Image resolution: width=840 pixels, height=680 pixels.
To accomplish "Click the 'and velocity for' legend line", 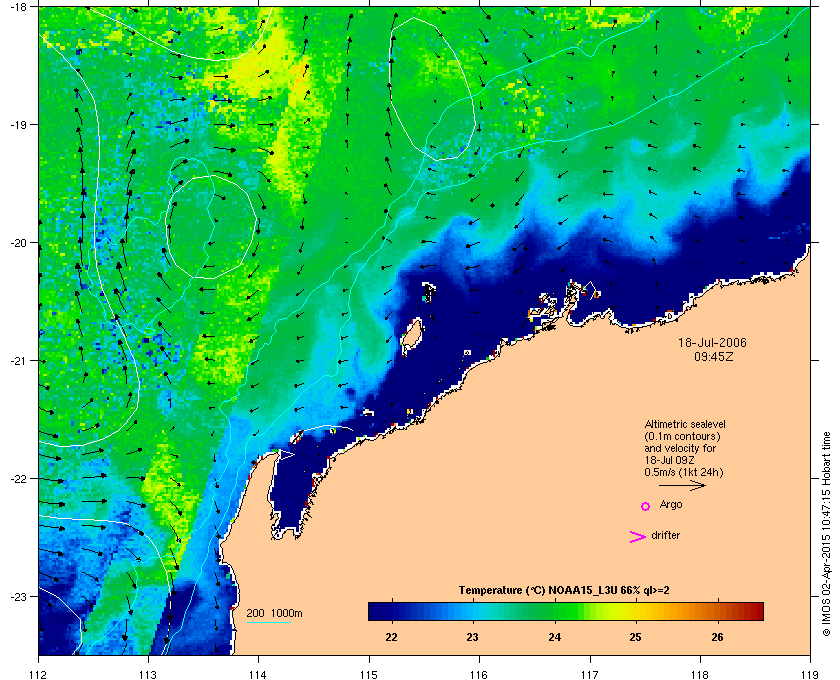I will (x=680, y=448).
